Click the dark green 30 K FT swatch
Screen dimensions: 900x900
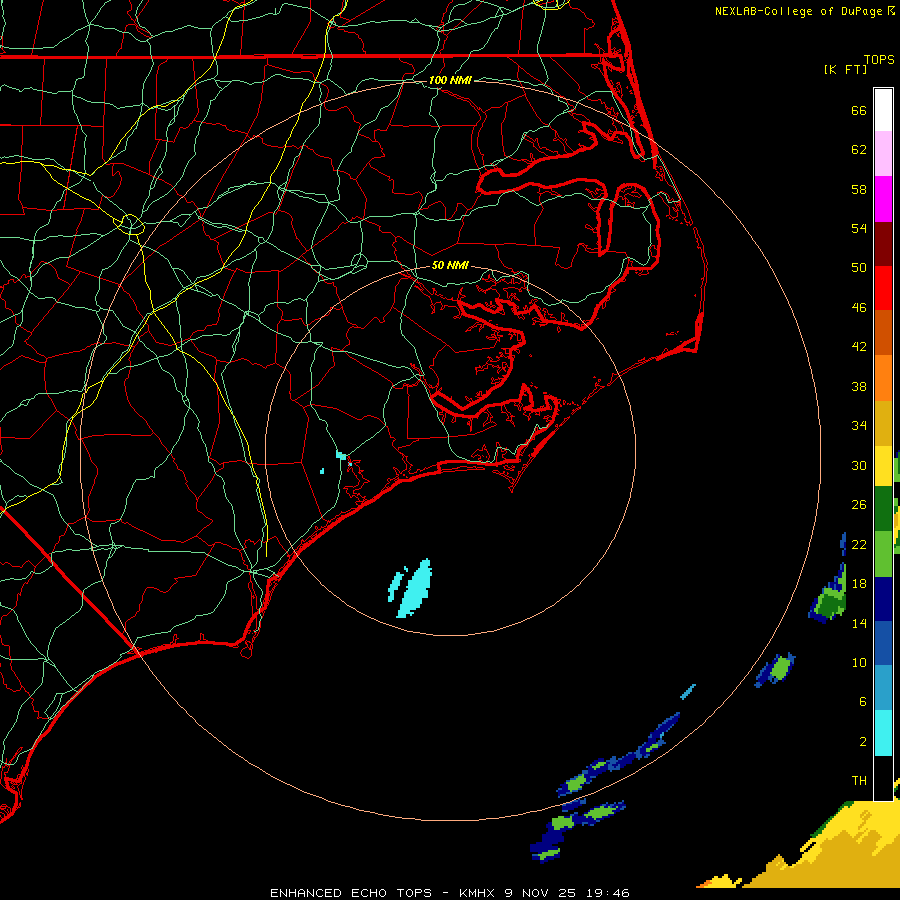883,509
